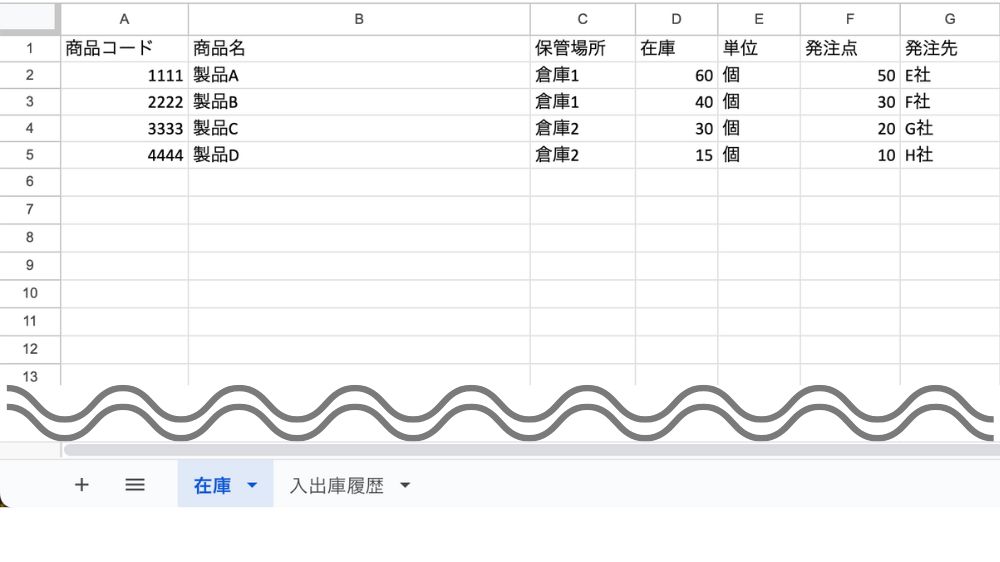Select column B header
1000x562 pixels.
click(x=359, y=19)
